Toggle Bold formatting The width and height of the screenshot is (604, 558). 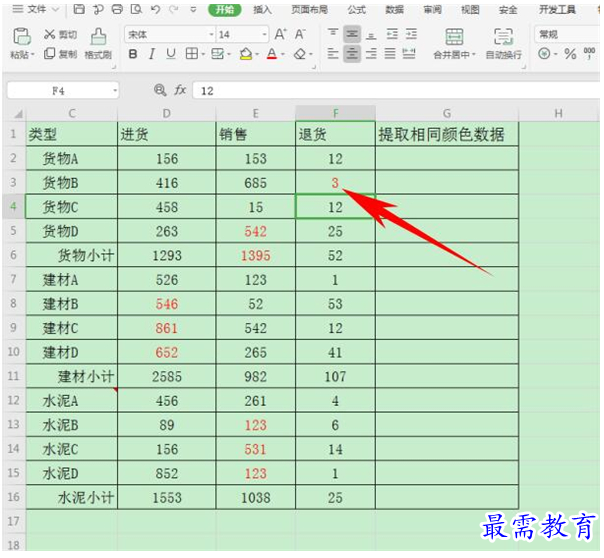[133, 54]
